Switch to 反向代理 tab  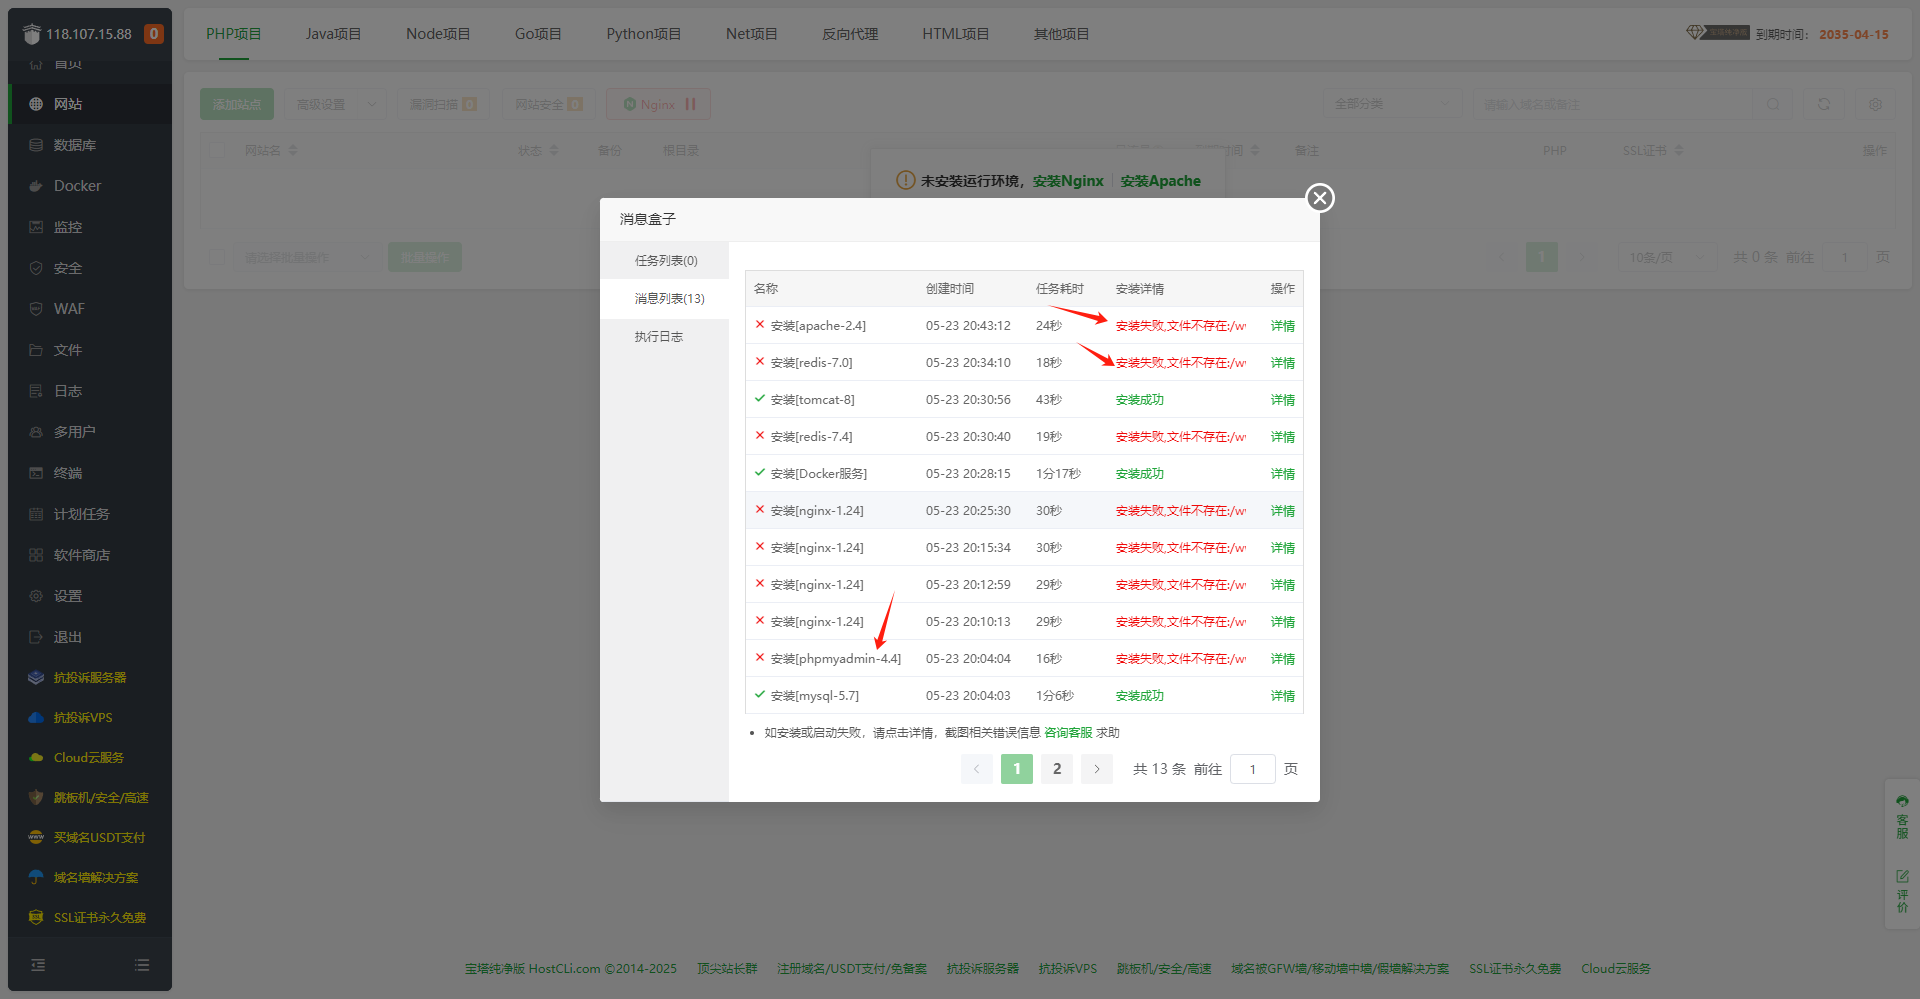pos(850,34)
